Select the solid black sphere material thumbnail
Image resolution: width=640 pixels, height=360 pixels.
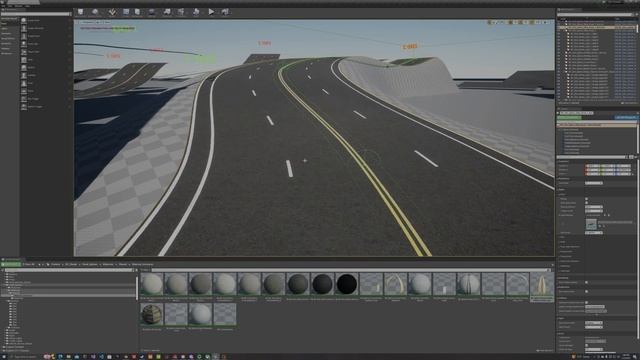tap(347, 284)
